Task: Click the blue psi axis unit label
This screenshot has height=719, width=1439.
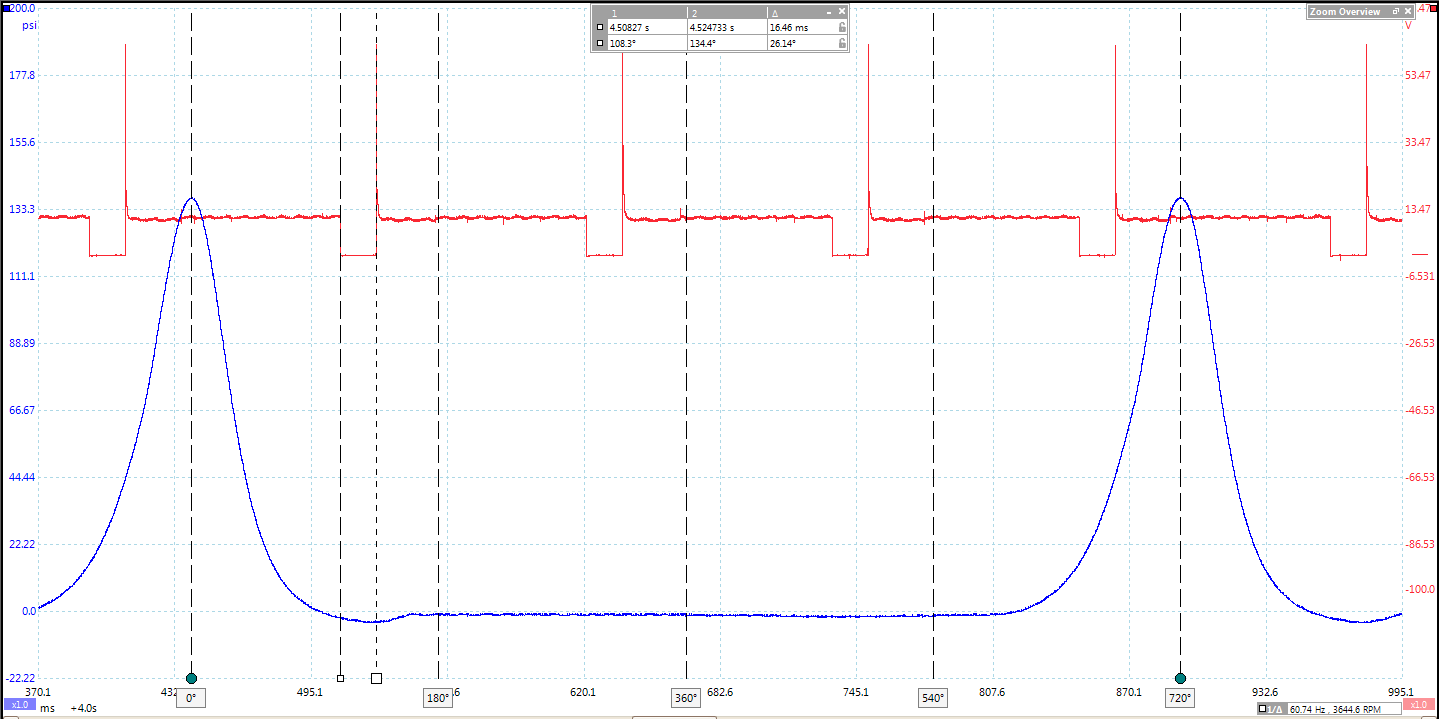Action: [x=28, y=26]
